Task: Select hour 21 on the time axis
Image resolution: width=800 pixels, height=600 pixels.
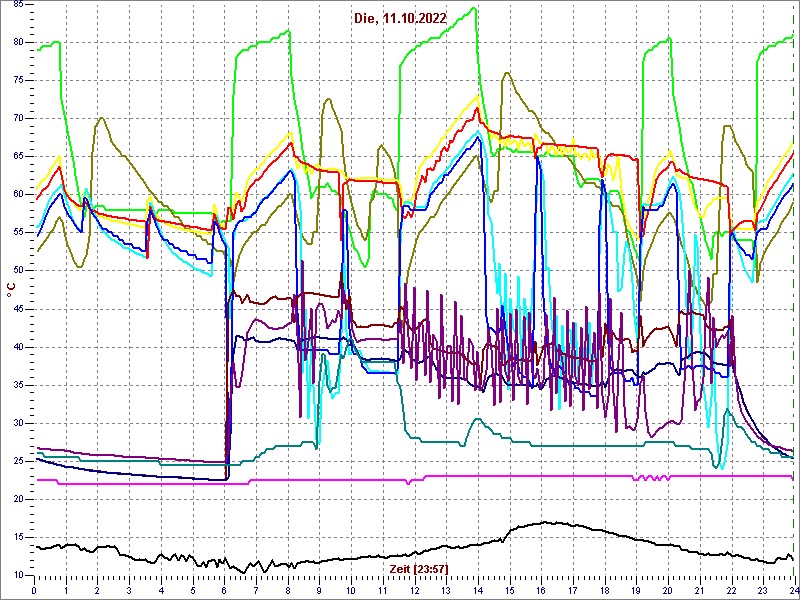Action: pyautogui.click(x=698, y=590)
